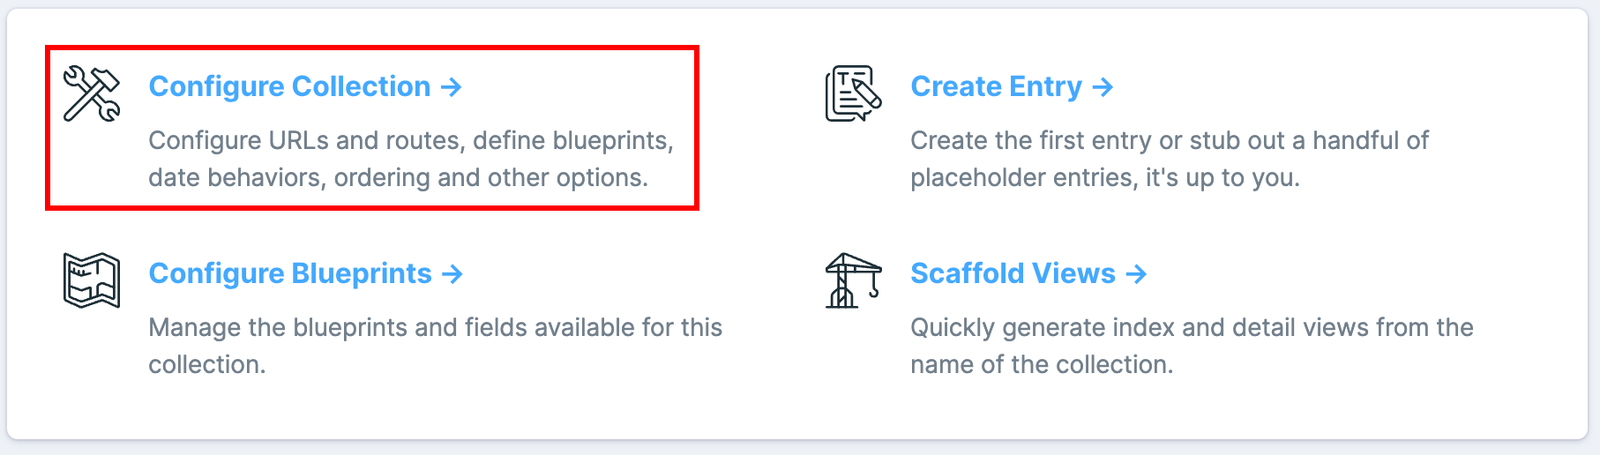The width and height of the screenshot is (1600, 455).
Task: Click the "Create the first entry" description line
Action: click(x=1169, y=141)
